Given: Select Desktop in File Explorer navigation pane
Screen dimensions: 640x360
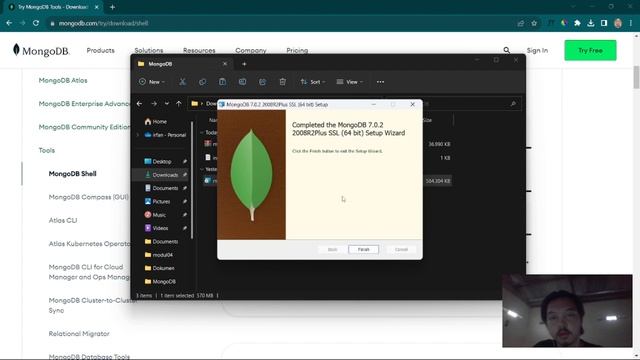Looking at the screenshot, I should coord(158,162).
